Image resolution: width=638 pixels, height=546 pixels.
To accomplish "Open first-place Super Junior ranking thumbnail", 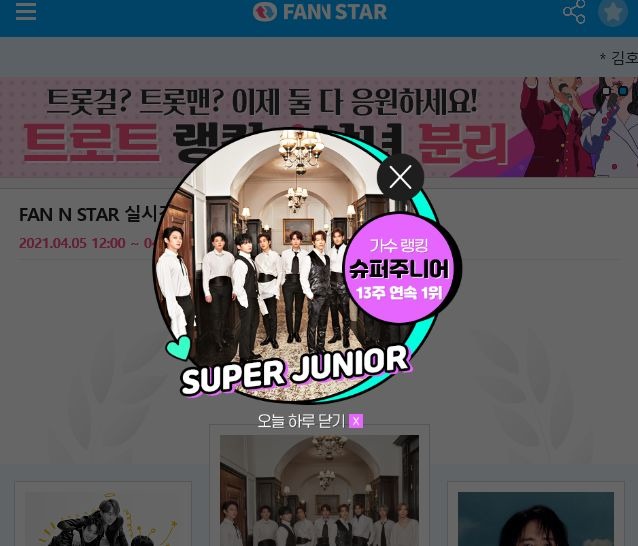I will [x=319, y=490].
